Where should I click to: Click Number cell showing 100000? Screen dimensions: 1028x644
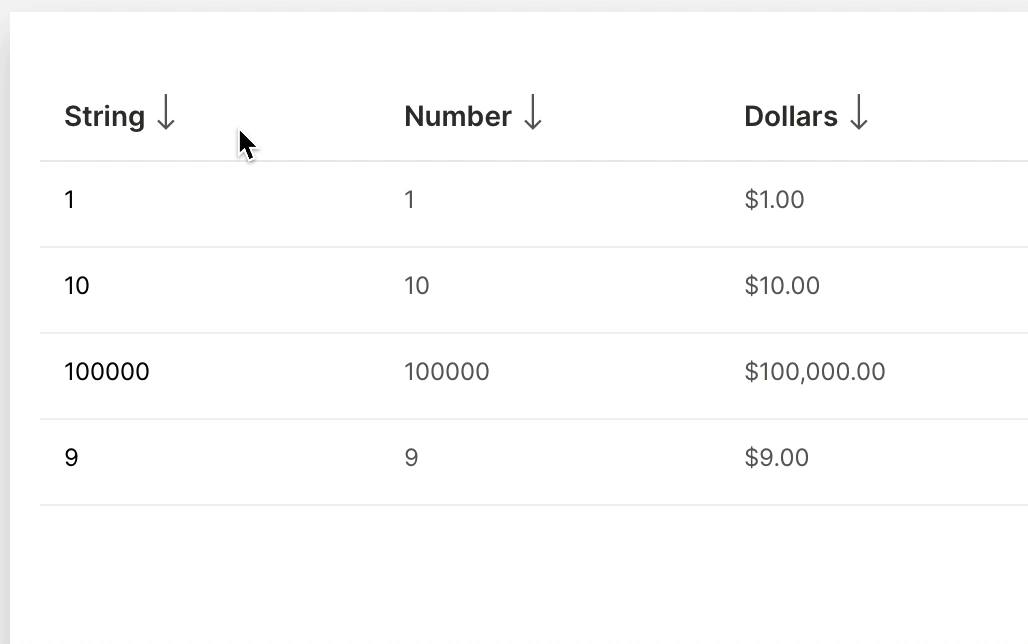447,372
